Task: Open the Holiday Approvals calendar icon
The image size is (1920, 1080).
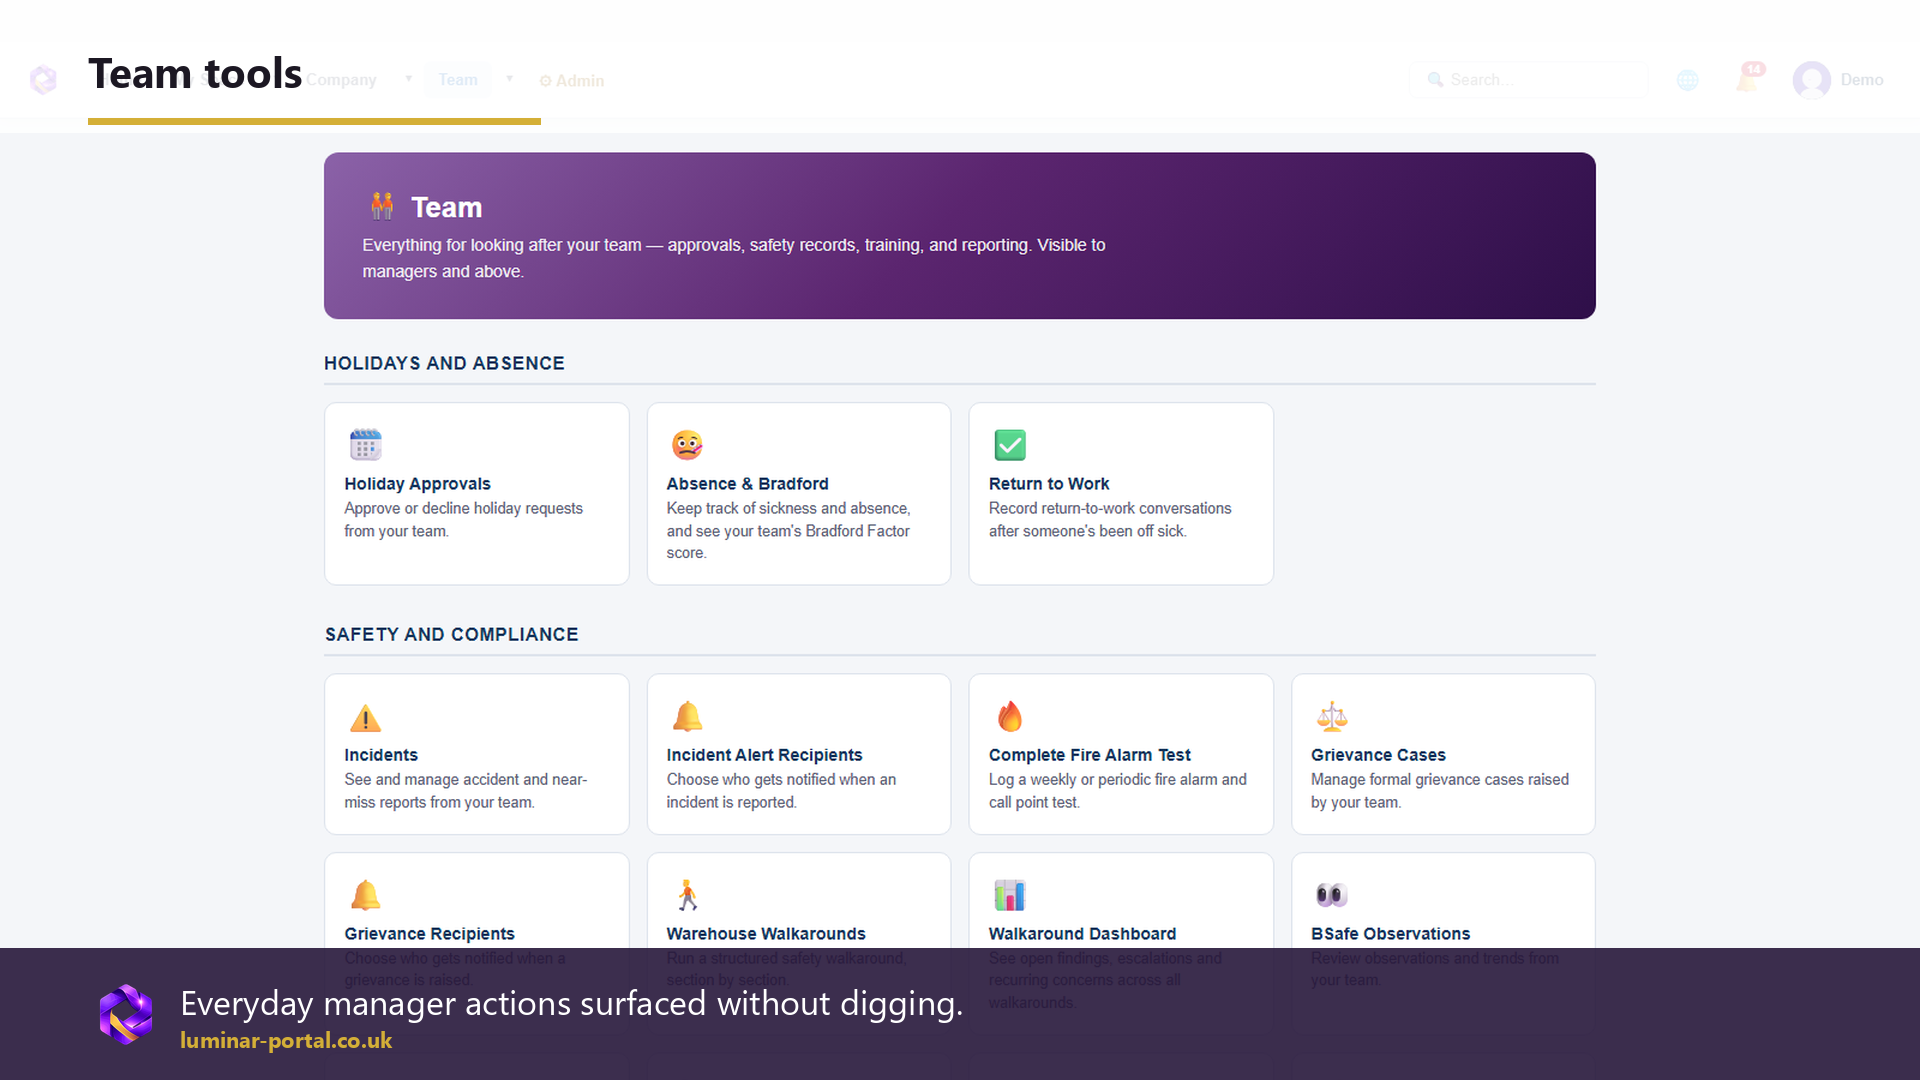Action: click(x=365, y=444)
